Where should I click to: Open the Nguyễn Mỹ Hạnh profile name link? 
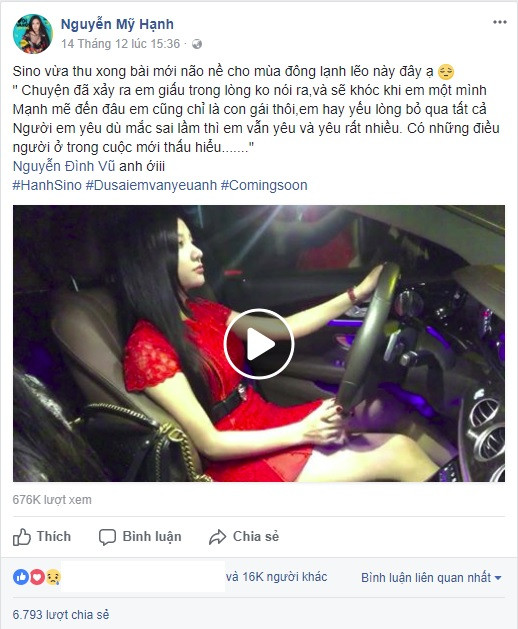click(x=117, y=24)
